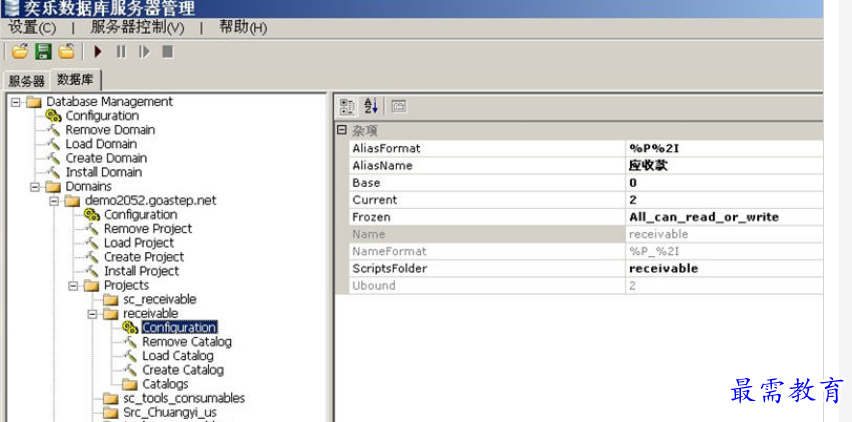Pause the server with the pause button
Viewport: 852px width, 422px height.
tap(121, 52)
